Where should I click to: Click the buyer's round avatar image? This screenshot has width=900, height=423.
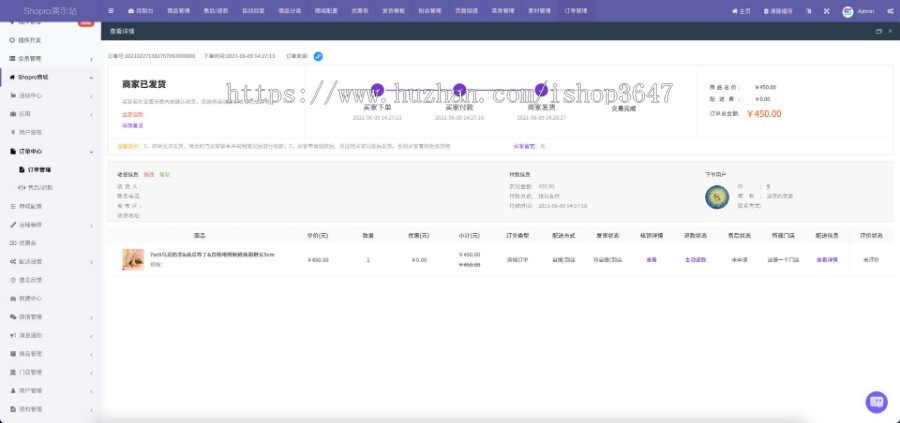tap(717, 197)
